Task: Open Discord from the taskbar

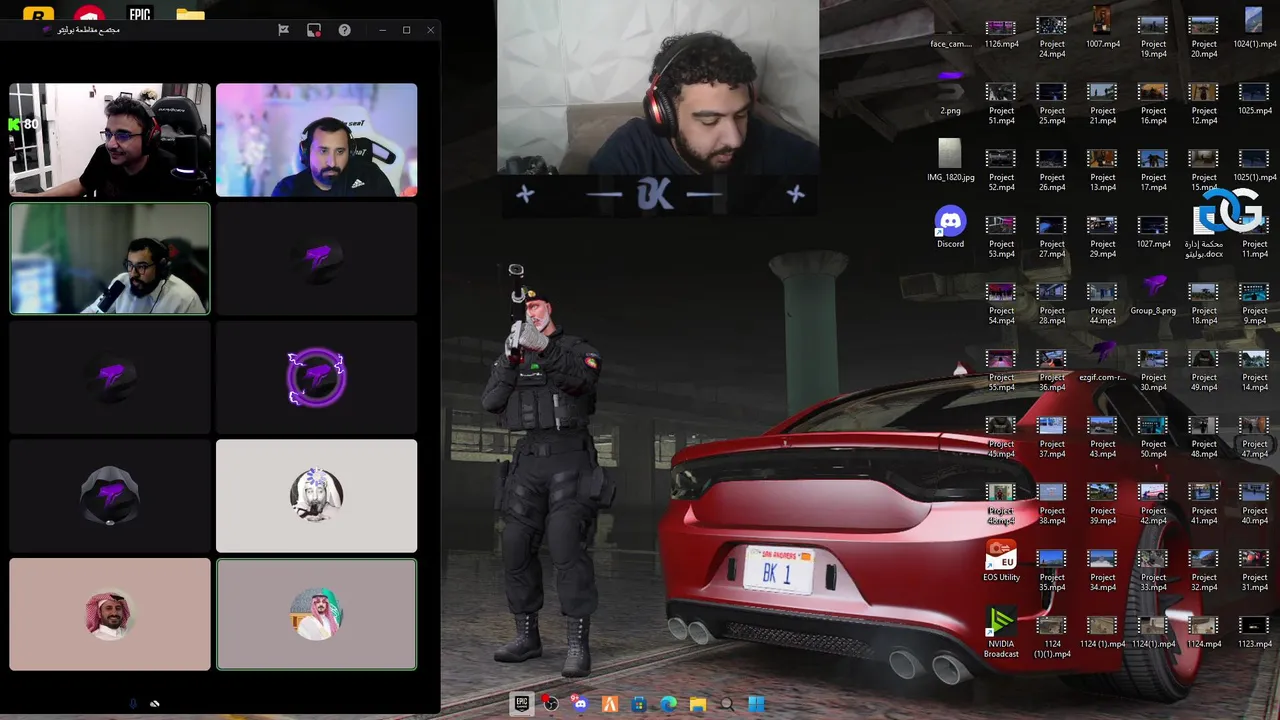Action: tap(580, 704)
